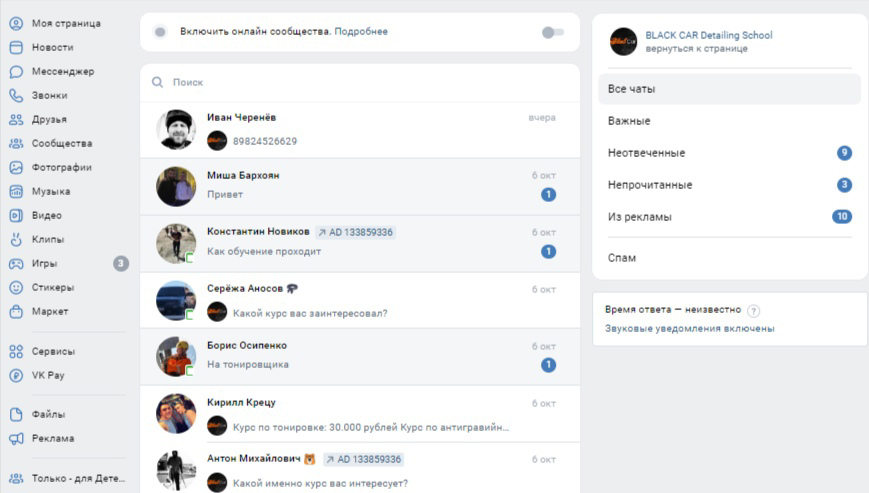
Task: Click Звуковые уведомления включены link
Action: pos(689,328)
